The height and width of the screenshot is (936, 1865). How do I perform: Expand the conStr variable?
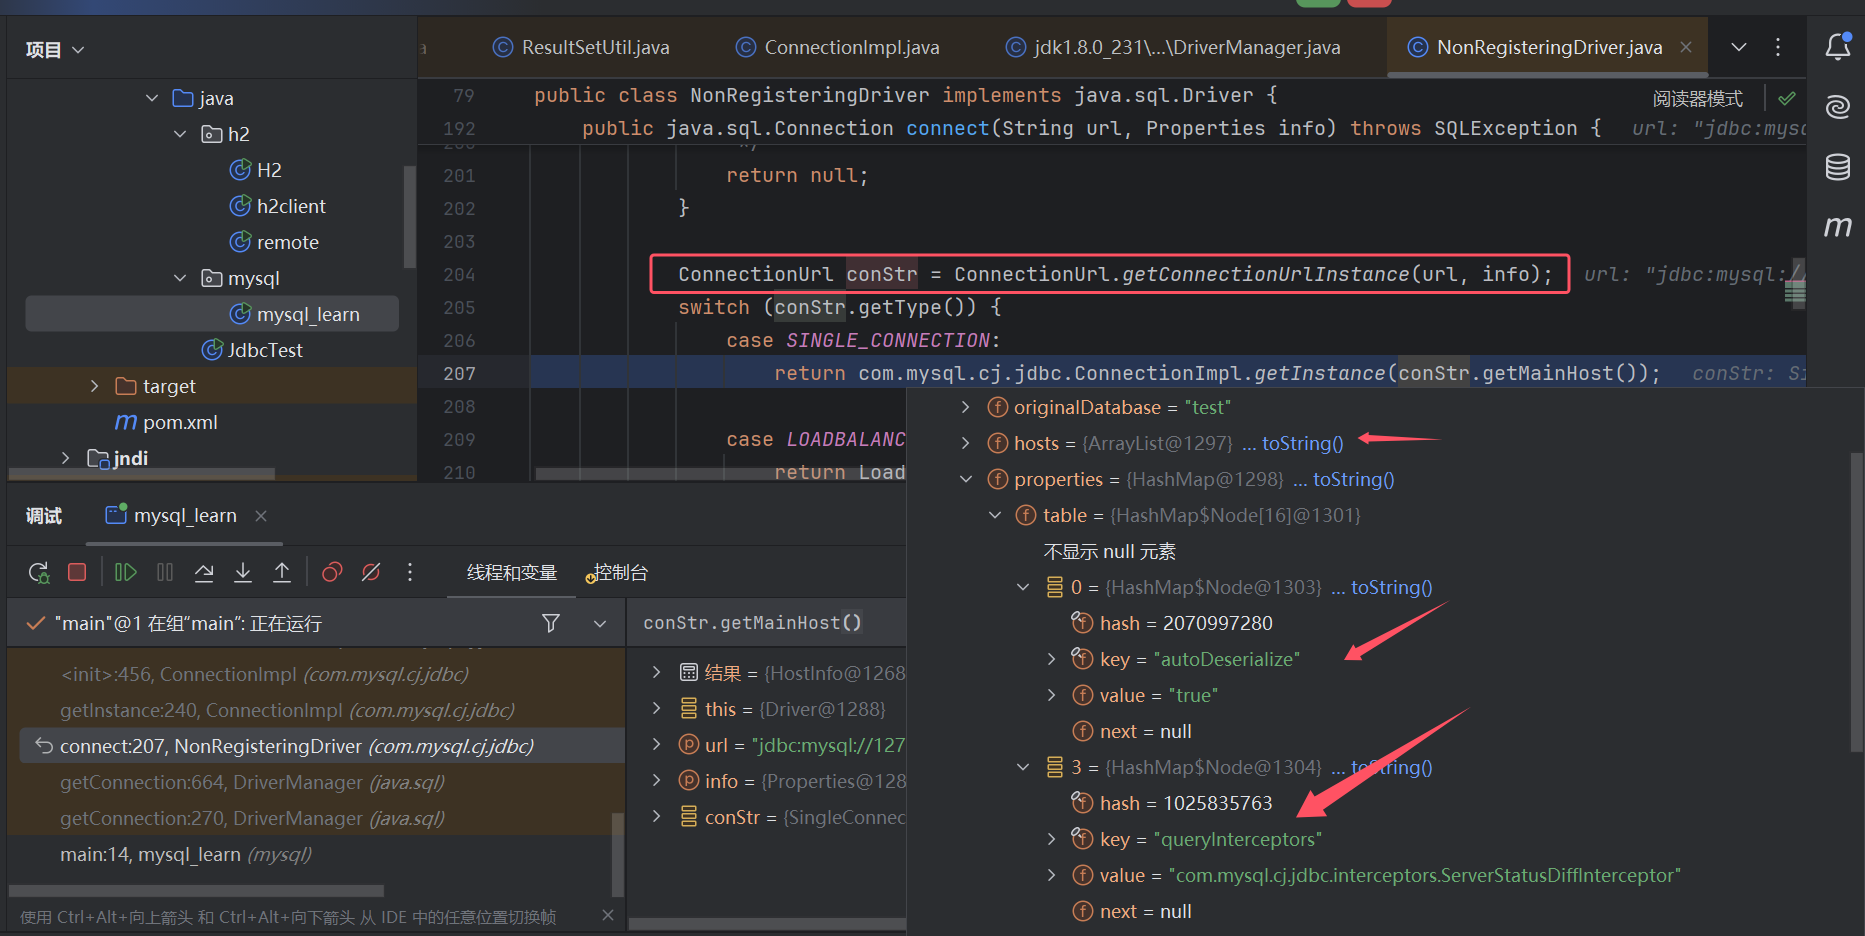click(x=656, y=817)
